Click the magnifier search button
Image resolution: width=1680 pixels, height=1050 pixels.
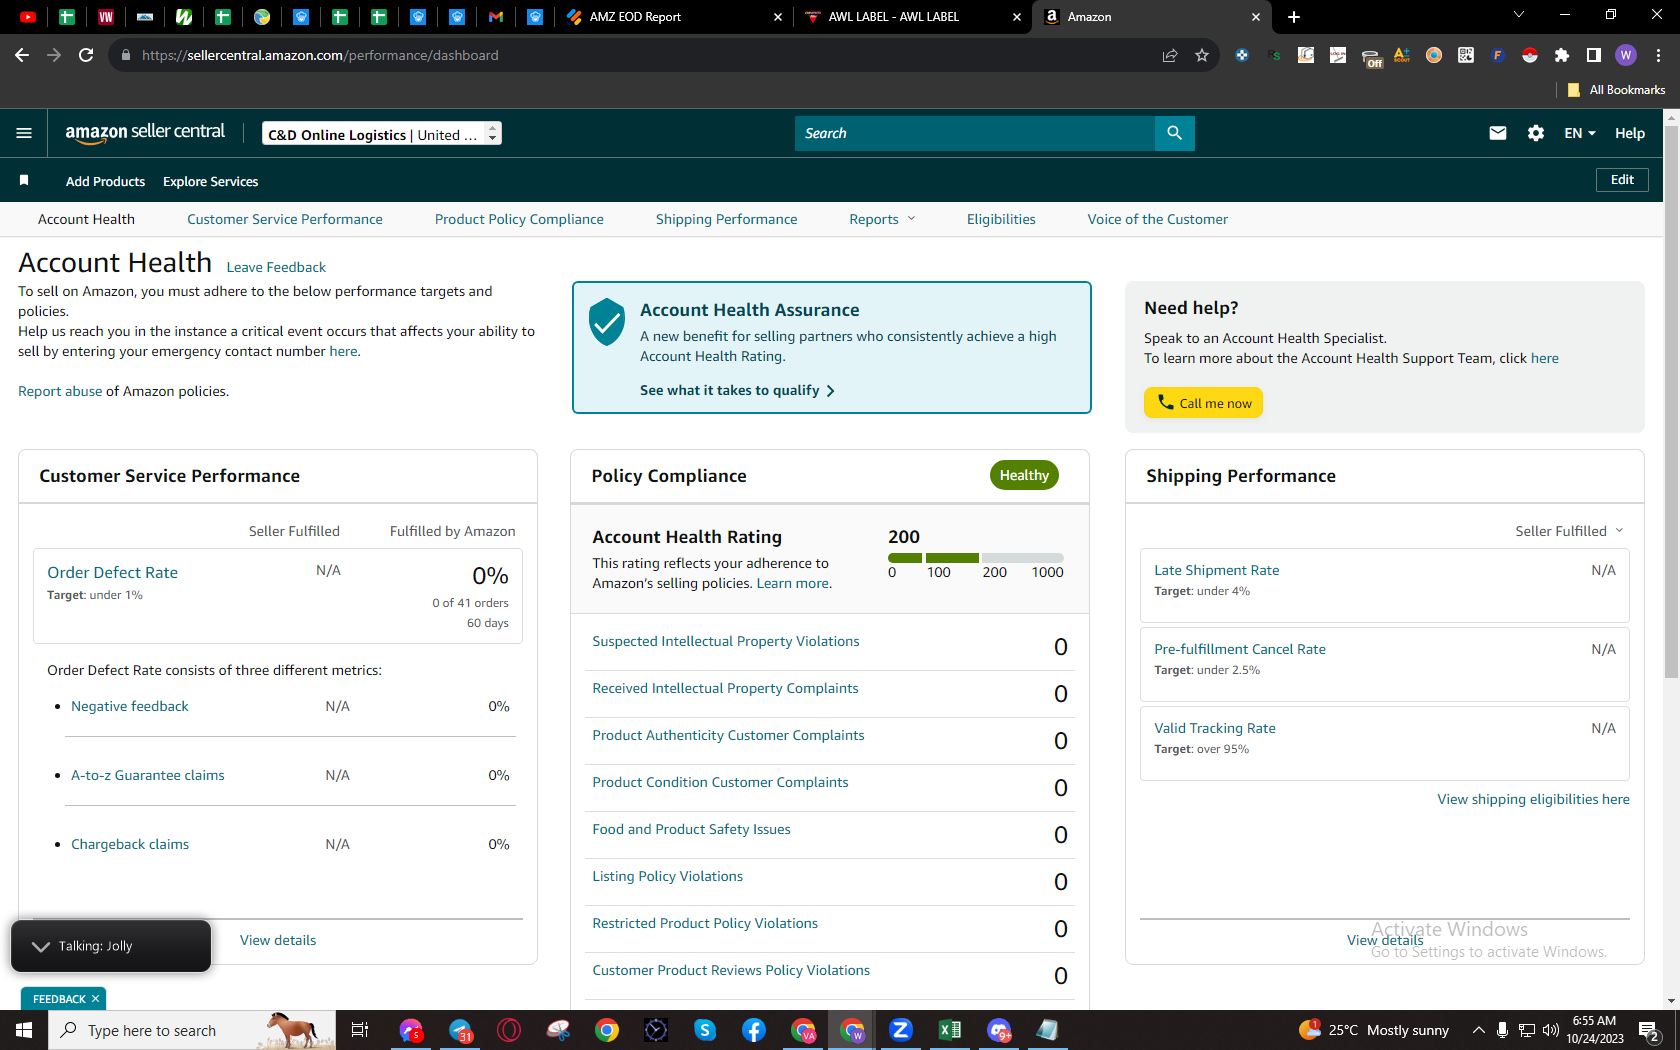1174,133
